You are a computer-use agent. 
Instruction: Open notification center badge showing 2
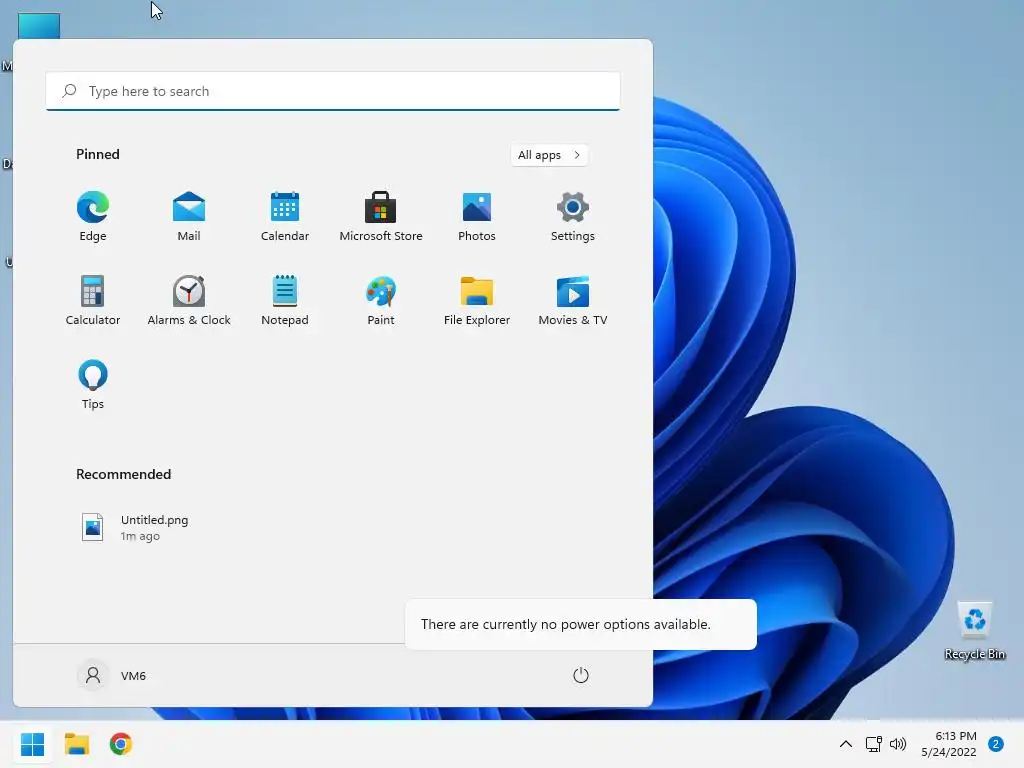point(996,744)
